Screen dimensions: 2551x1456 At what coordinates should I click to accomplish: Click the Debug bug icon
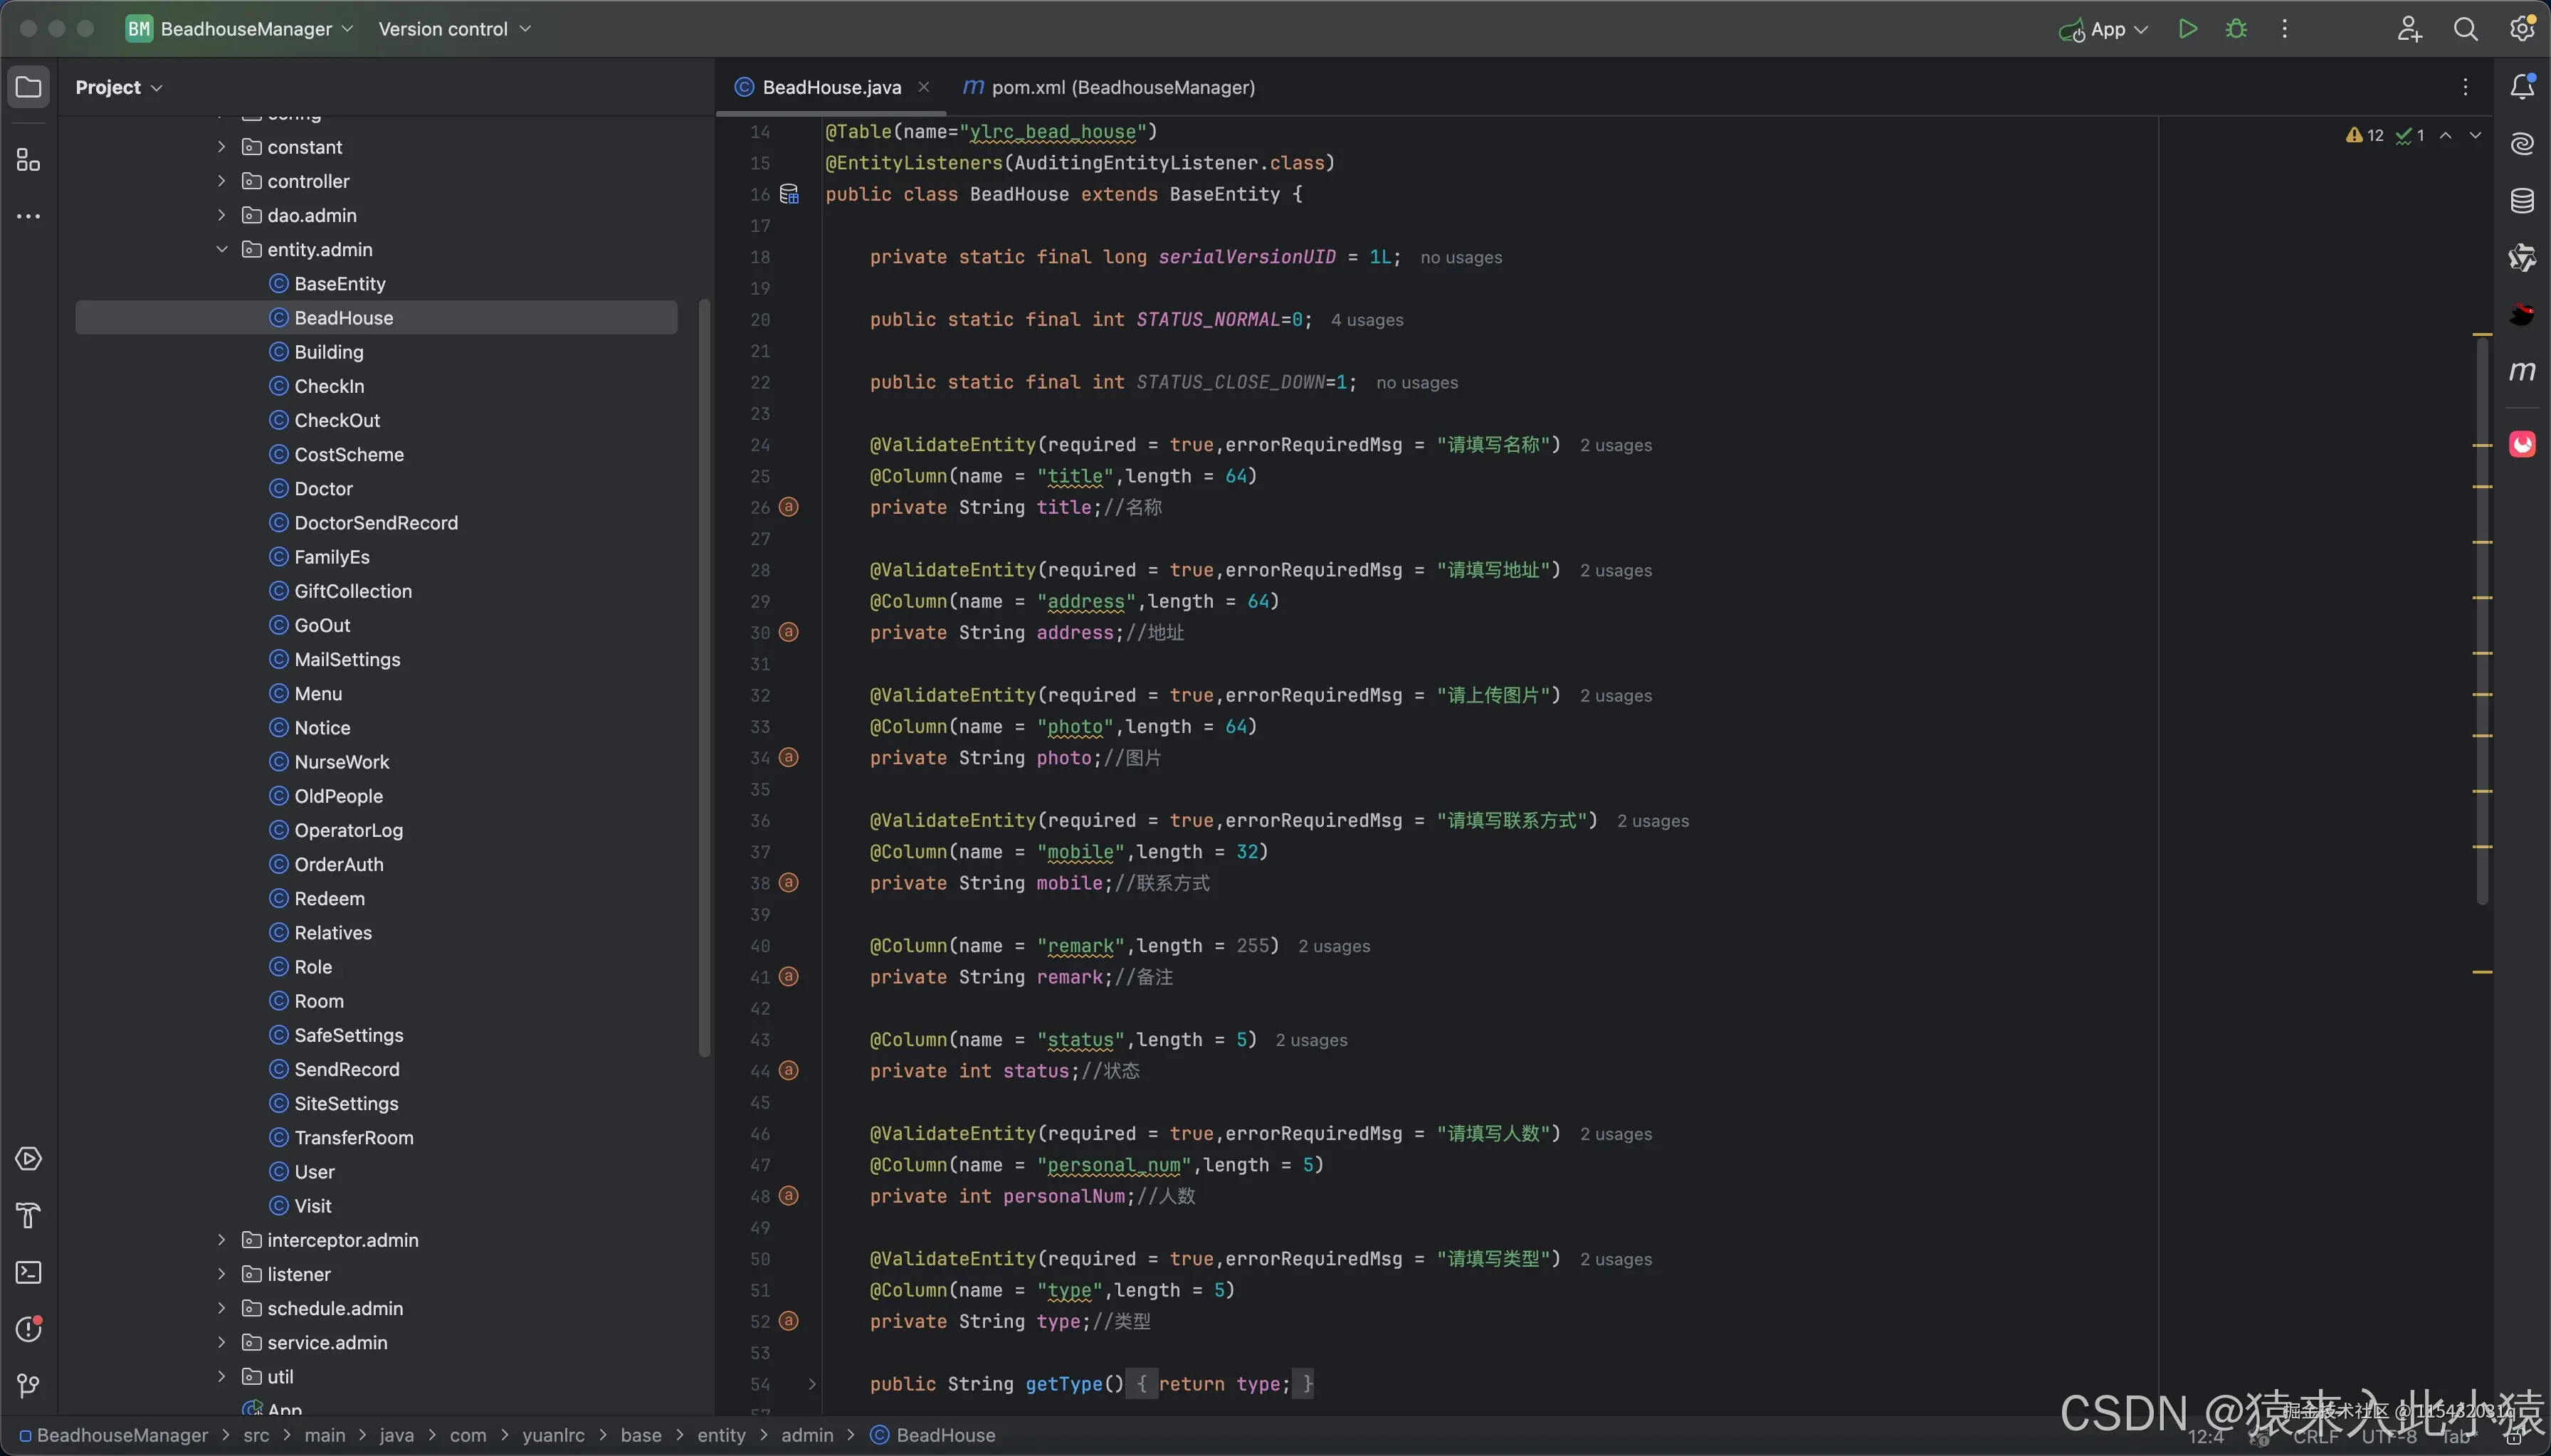(x=2236, y=29)
